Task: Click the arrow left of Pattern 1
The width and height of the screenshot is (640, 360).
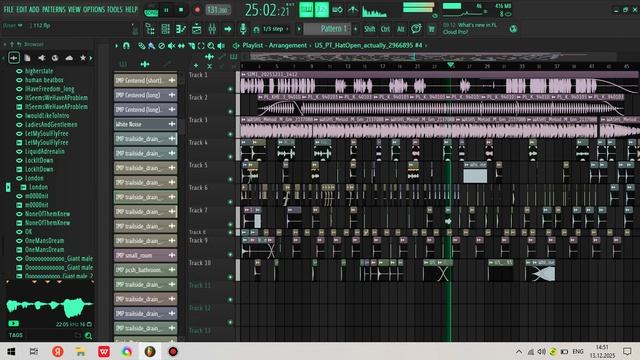Action: click(x=299, y=29)
